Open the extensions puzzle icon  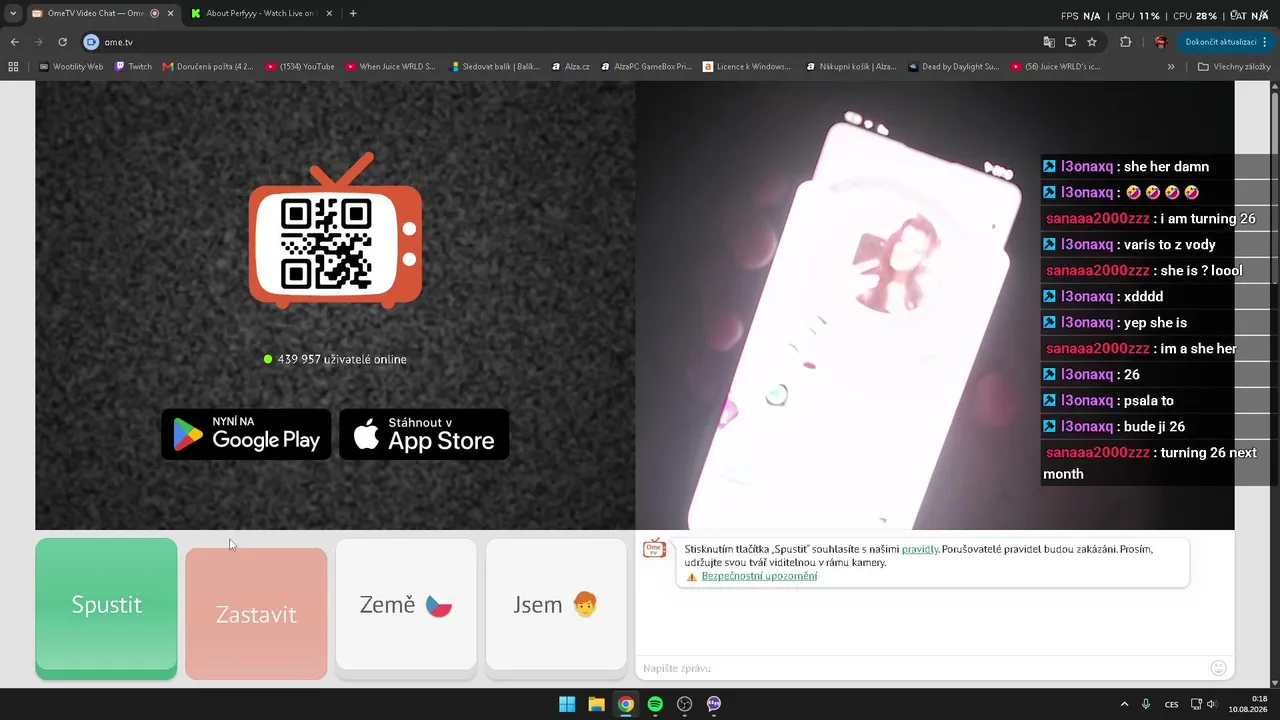coord(1126,42)
